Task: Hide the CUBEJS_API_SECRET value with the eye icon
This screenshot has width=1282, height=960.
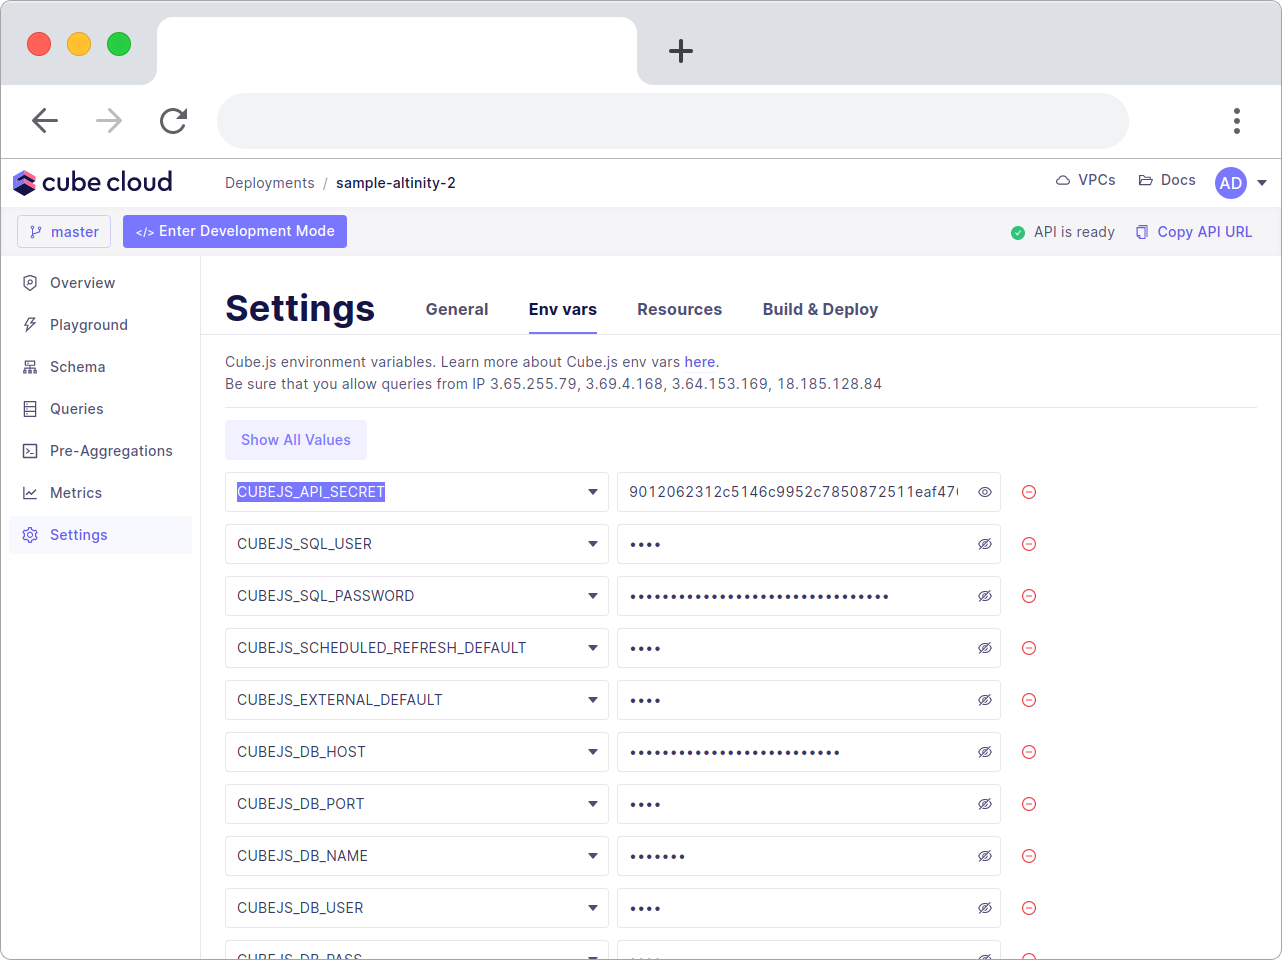Action: point(985,492)
